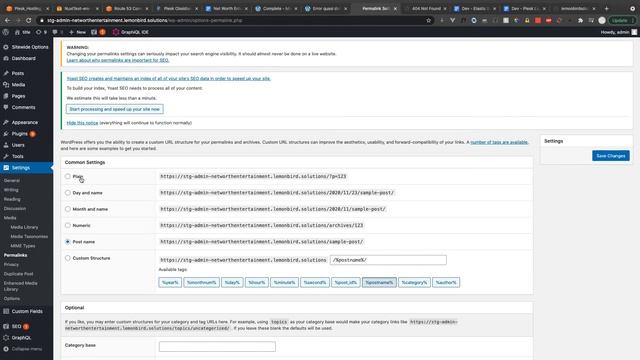
Task: Open Writing settings submenu item
Action: (x=11, y=190)
